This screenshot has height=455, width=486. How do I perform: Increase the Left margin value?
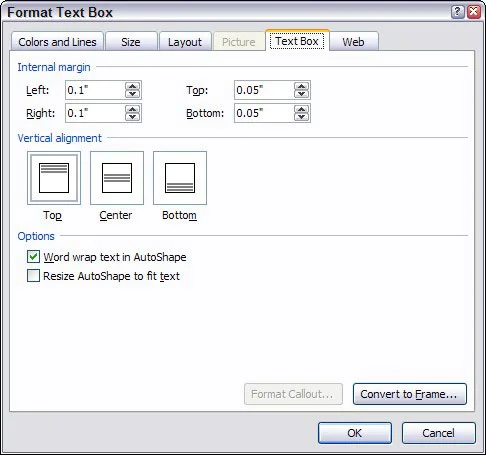point(133,86)
